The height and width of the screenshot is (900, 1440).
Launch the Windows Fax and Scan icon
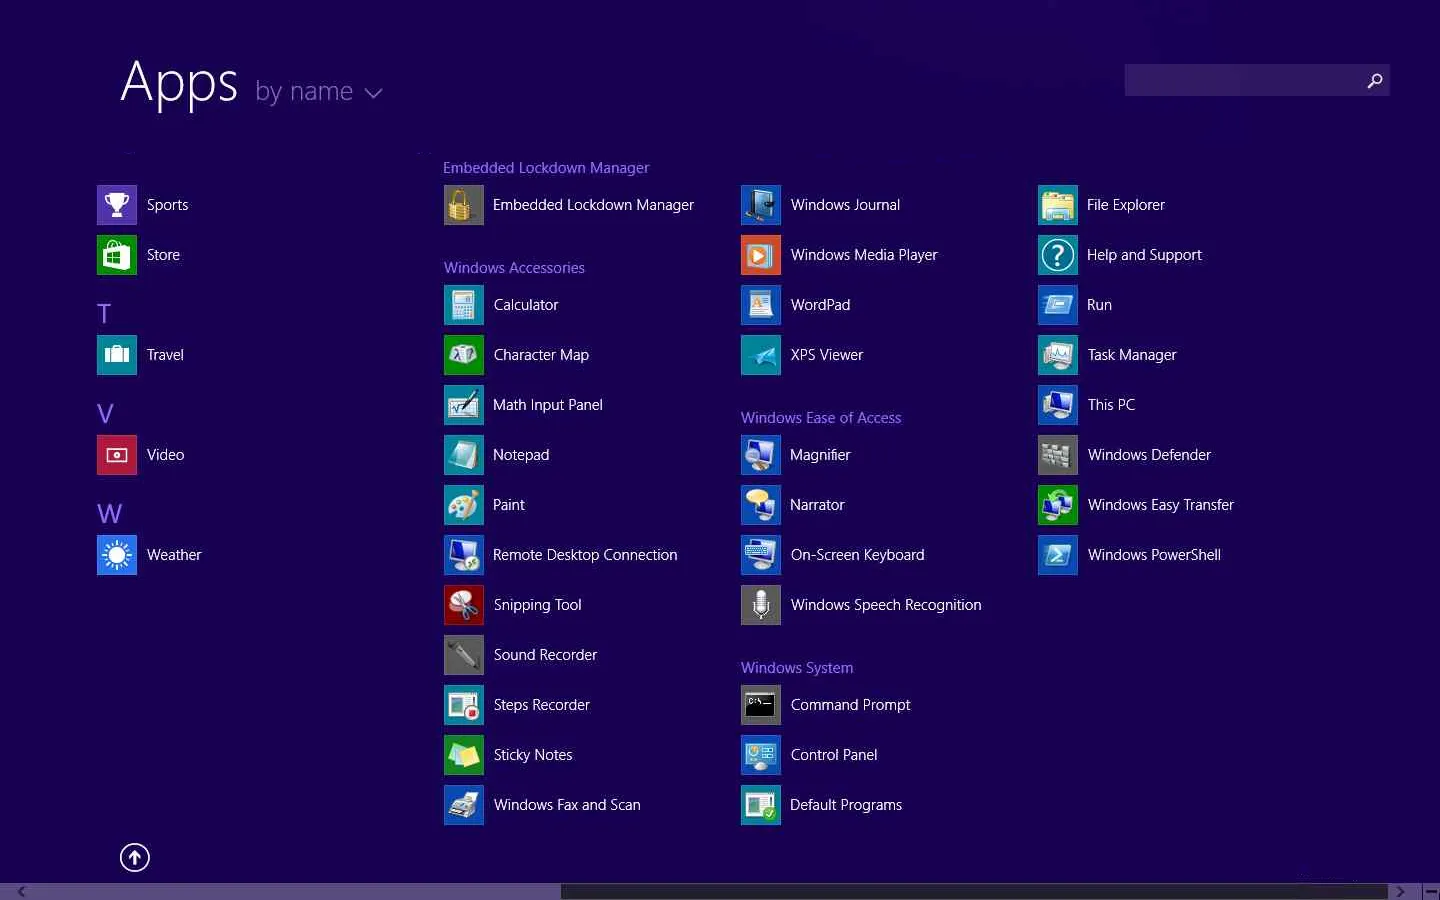click(x=464, y=805)
